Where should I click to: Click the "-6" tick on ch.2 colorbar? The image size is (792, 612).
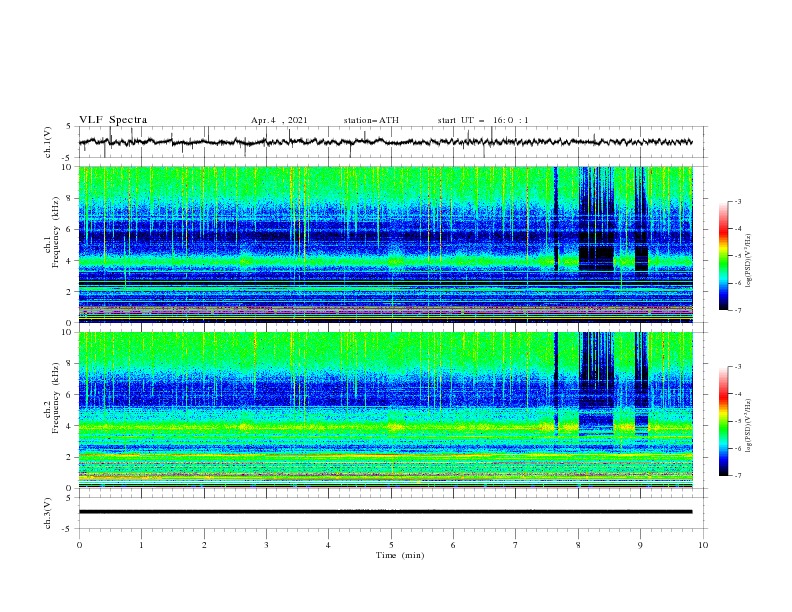point(737,448)
